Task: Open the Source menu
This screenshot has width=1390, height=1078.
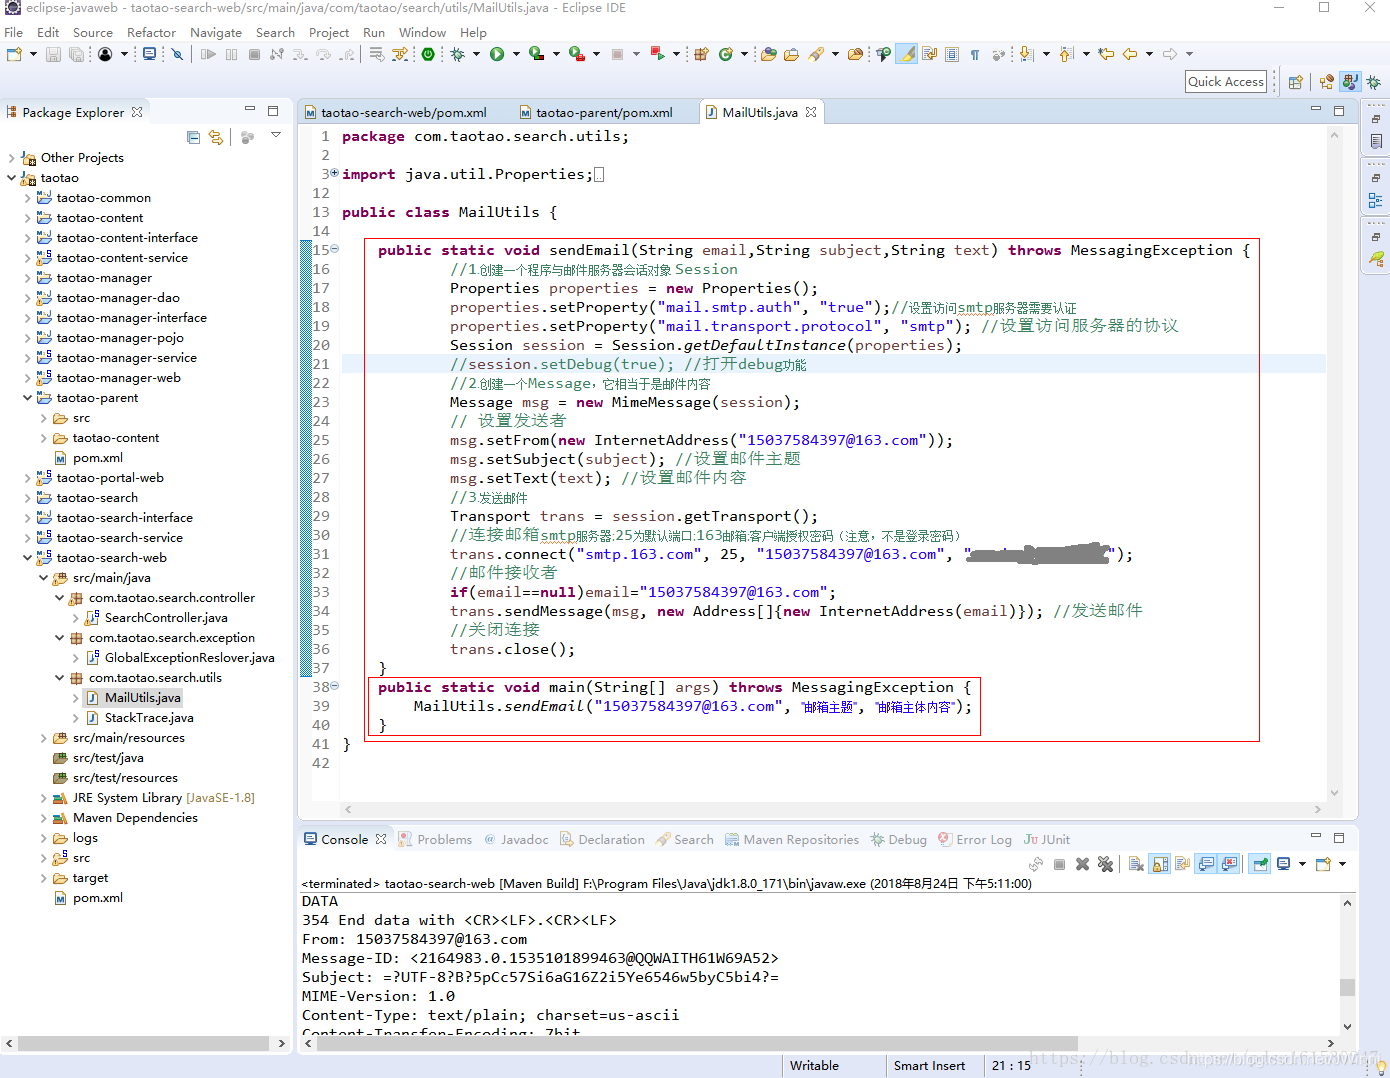Action: pyautogui.click(x=93, y=32)
